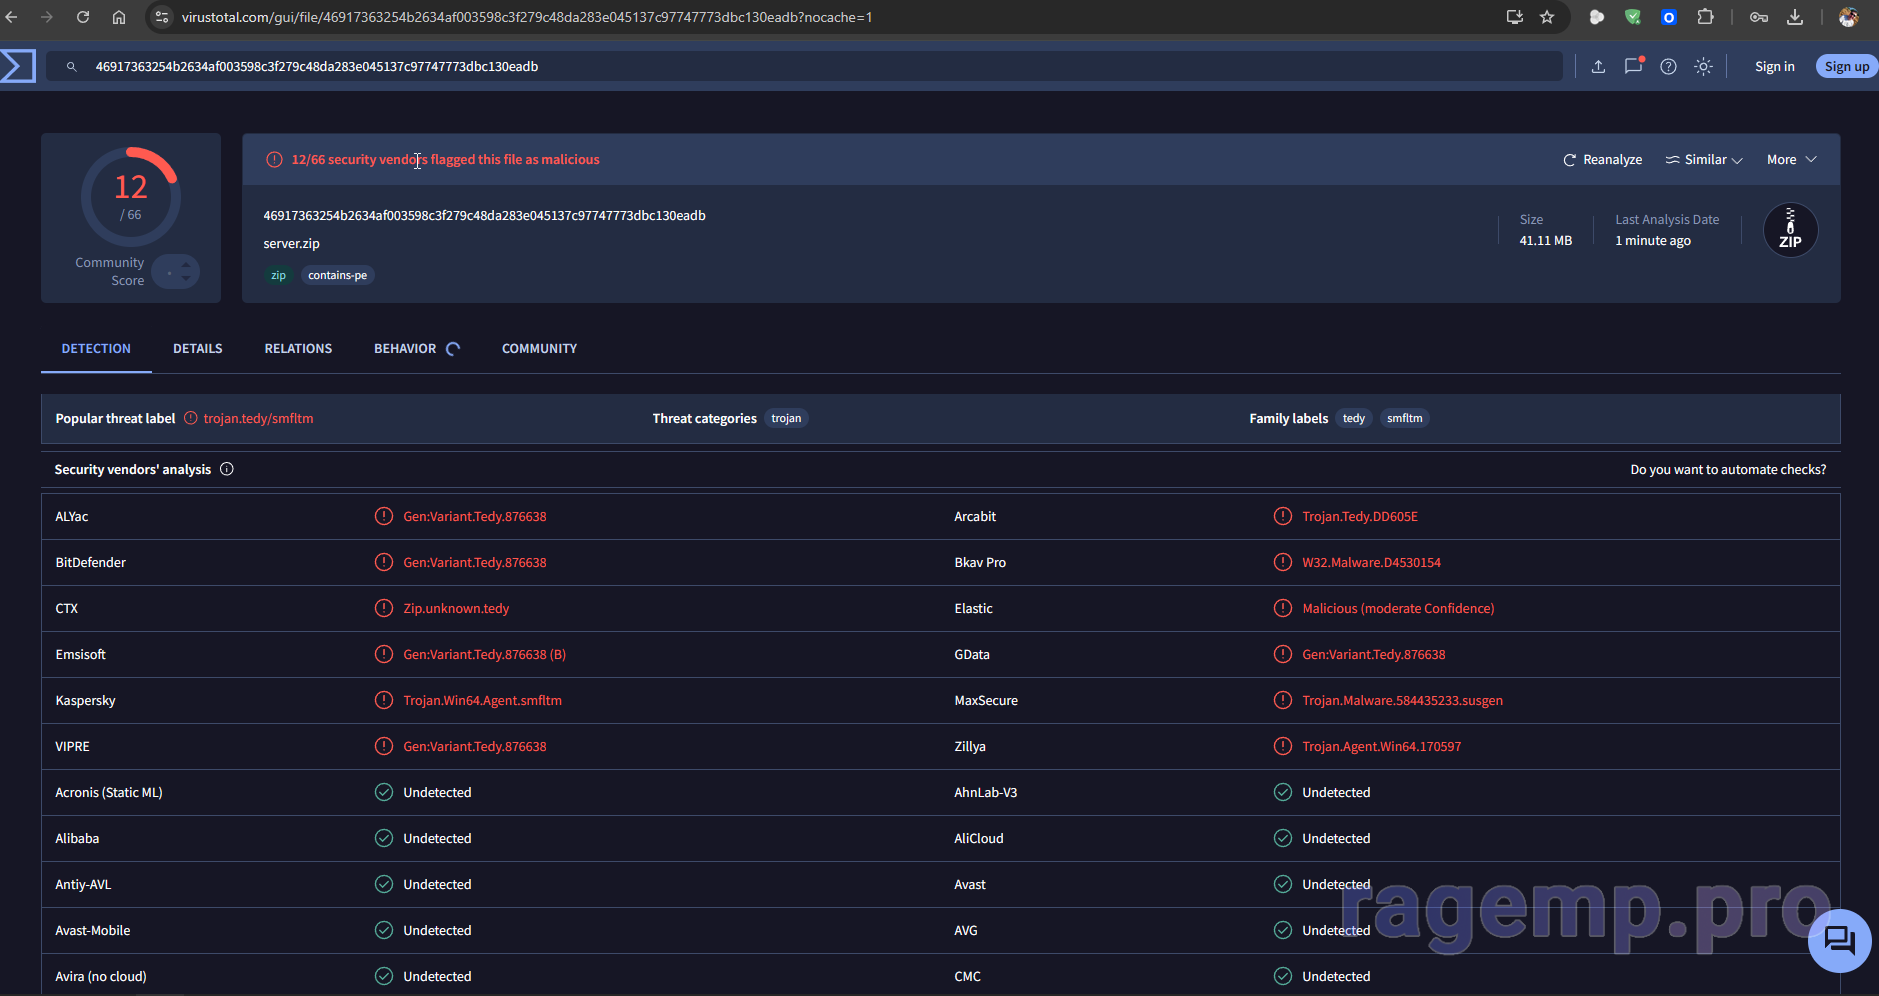
Task: Click the browser back arrow
Action: coord(12,17)
